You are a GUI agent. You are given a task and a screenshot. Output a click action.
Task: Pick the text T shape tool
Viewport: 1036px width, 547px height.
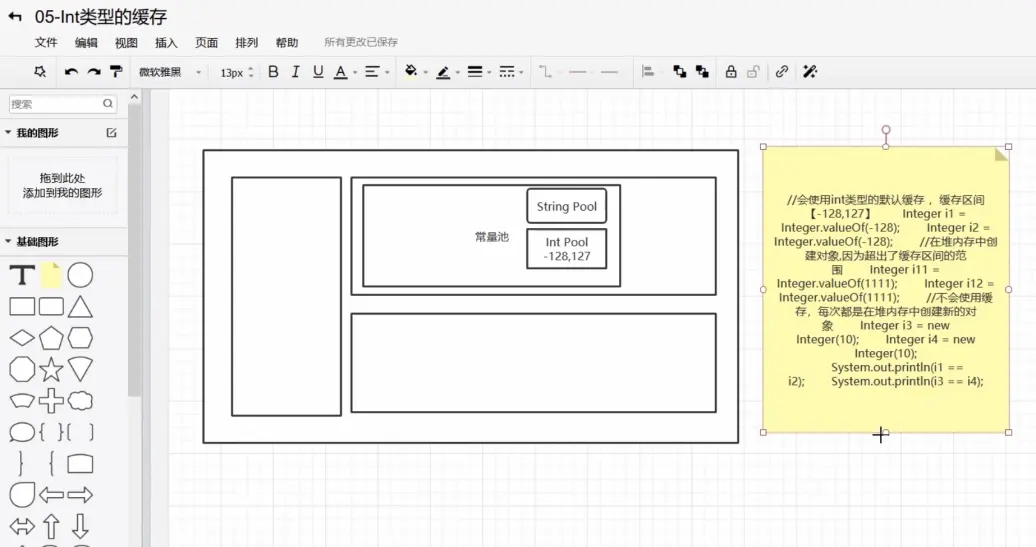pyautogui.click(x=22, y=276)
